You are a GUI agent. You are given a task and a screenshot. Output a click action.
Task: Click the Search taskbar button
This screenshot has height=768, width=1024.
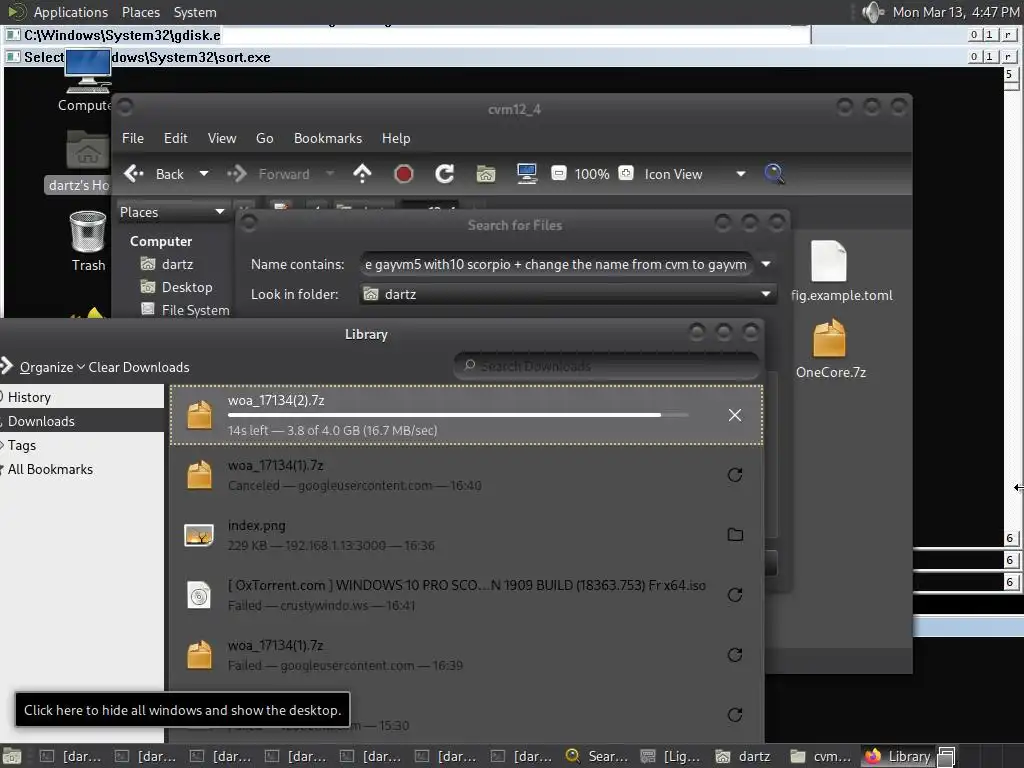598,756
